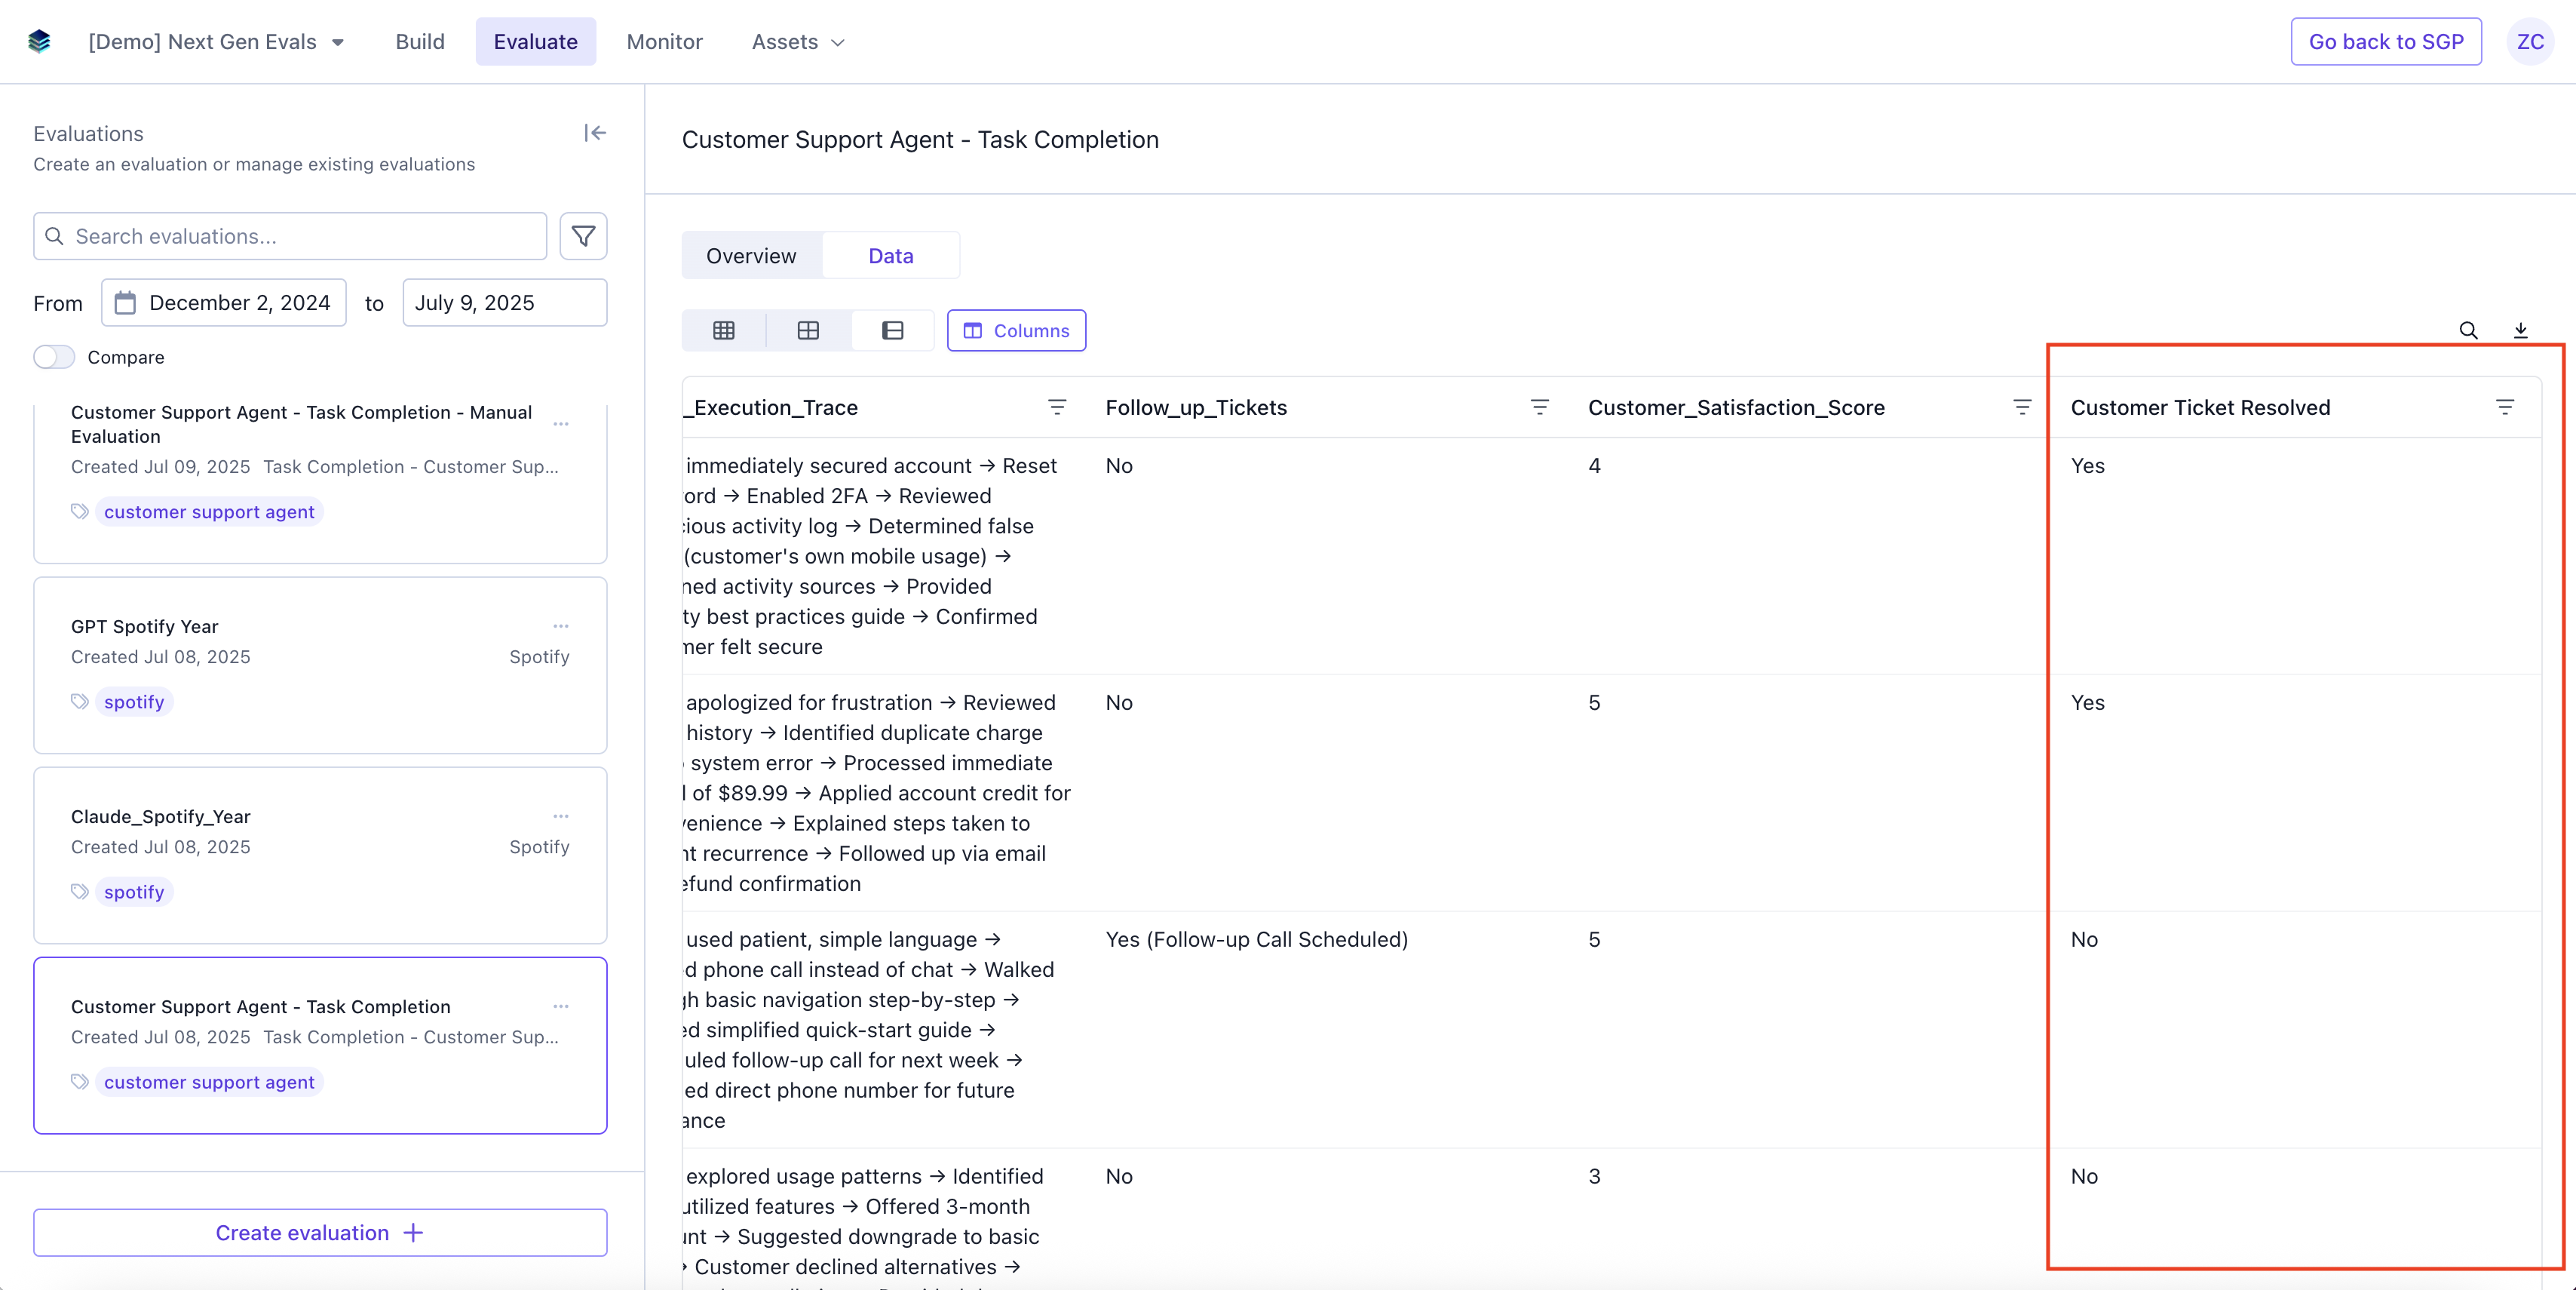The height and width of the screenshot is (1290, 2576).
Task: Collapse the Evaluations sidebar panel
Action: [595, 133]
